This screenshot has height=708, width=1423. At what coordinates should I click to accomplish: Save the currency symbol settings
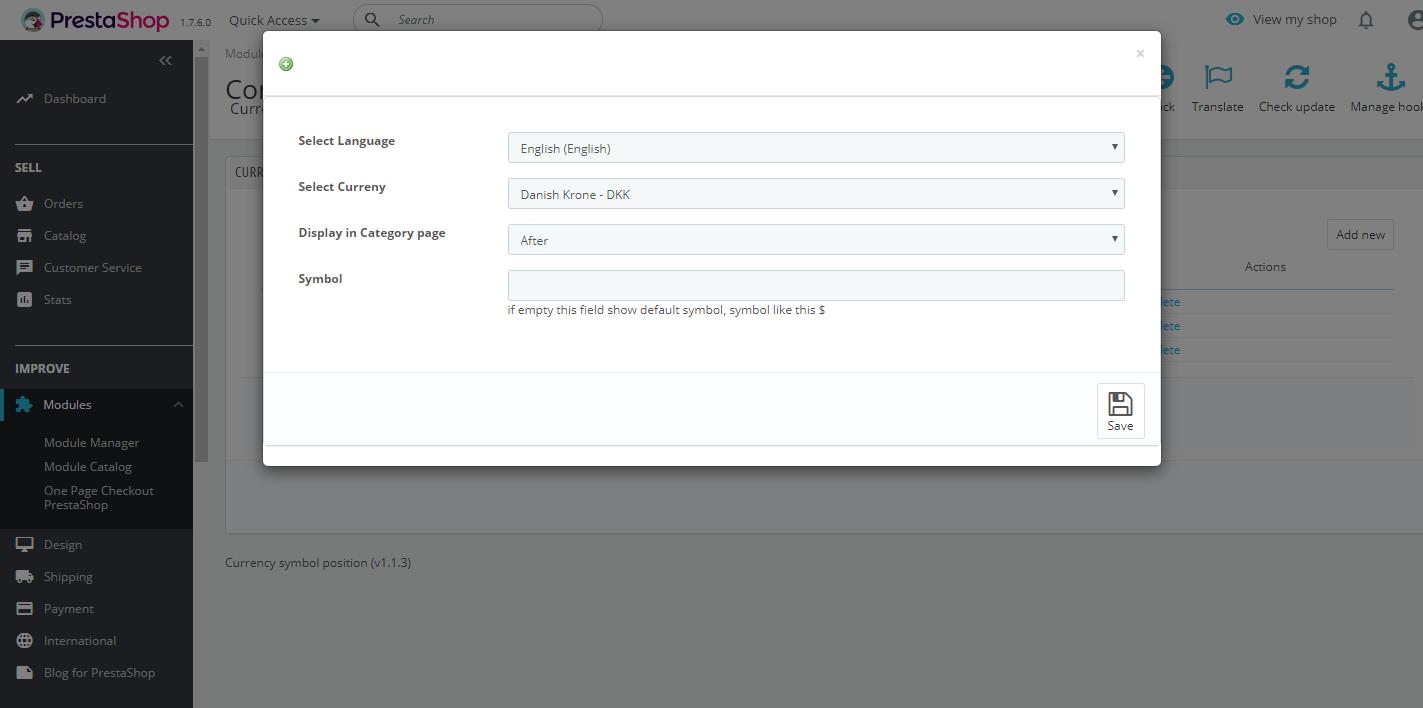[x=1120, y=411]
